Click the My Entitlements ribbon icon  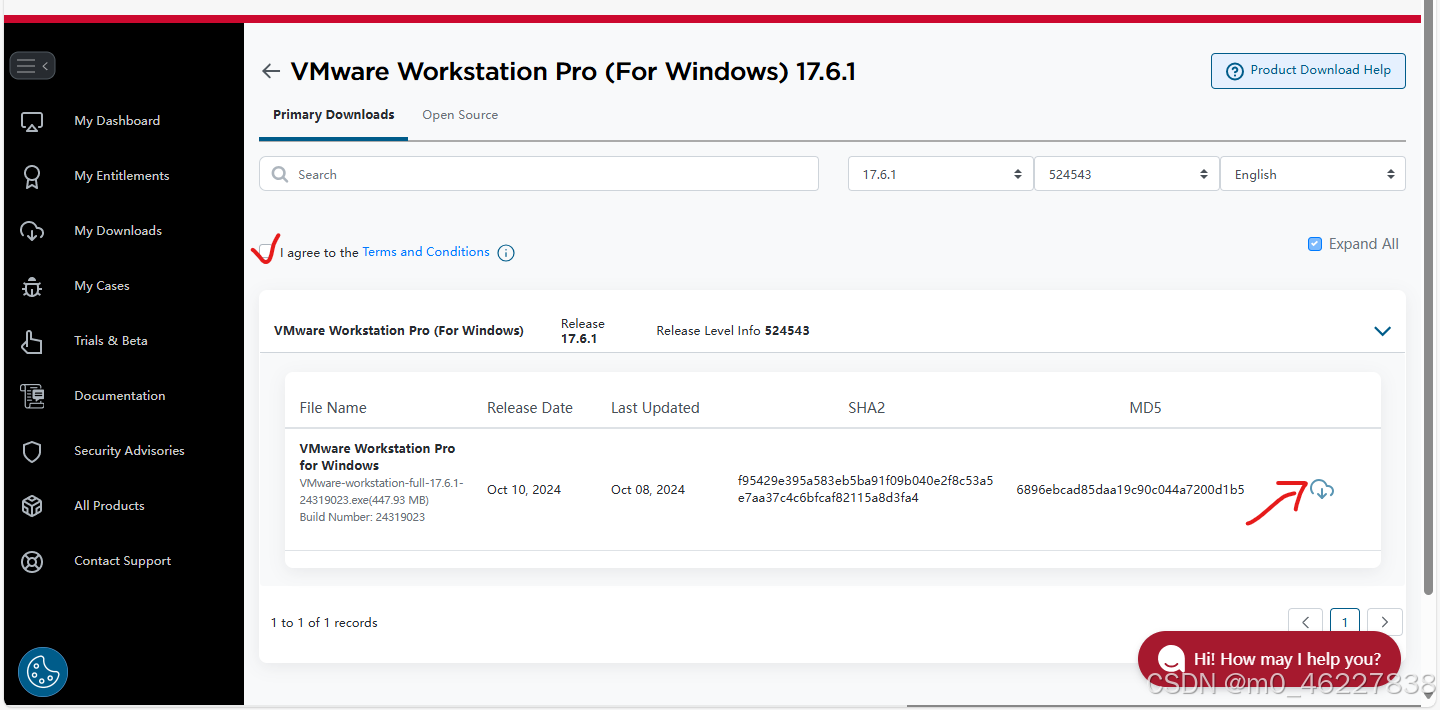32,176
